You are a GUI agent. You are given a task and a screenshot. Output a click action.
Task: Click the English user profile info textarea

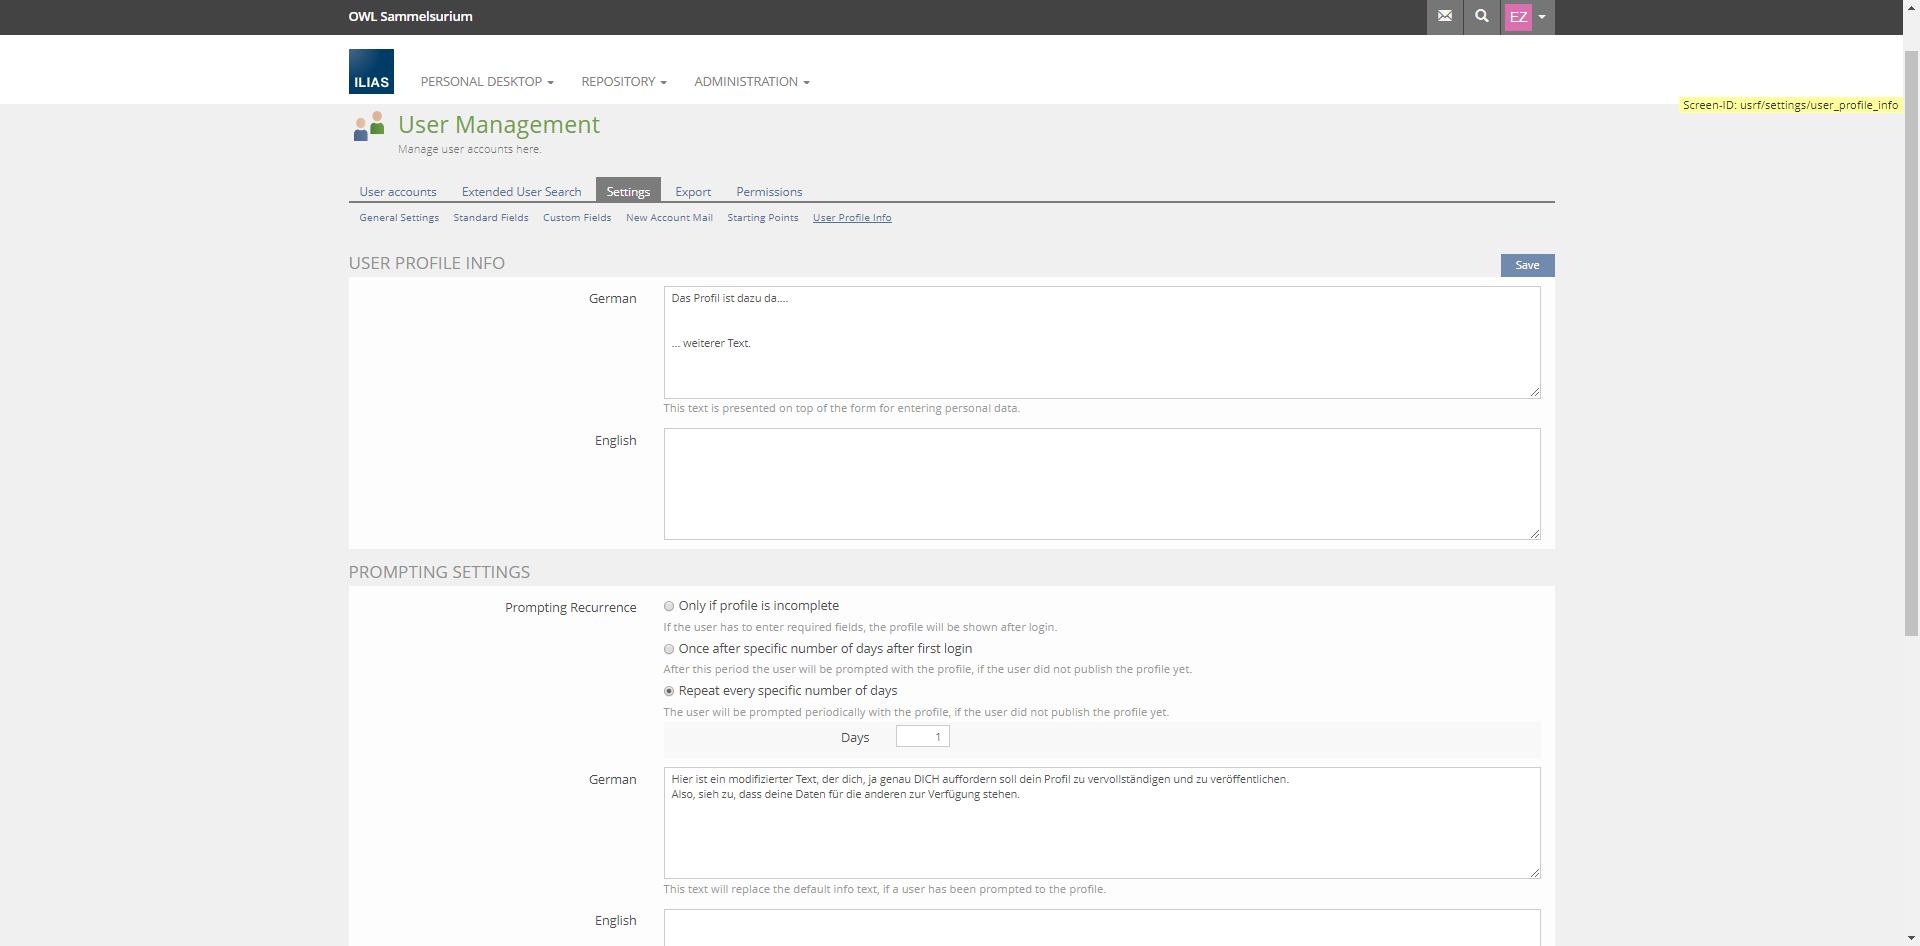1101,484
